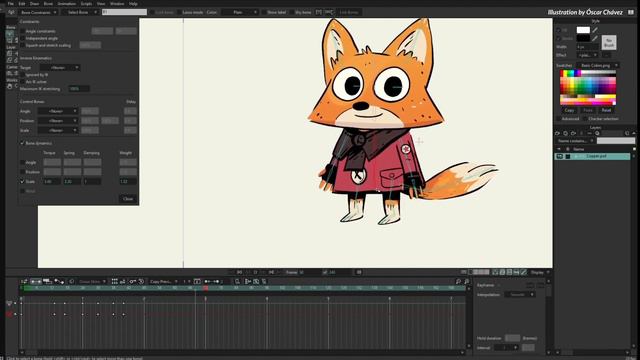
Task: Open the Bone menu
Action: pos(48,4)
